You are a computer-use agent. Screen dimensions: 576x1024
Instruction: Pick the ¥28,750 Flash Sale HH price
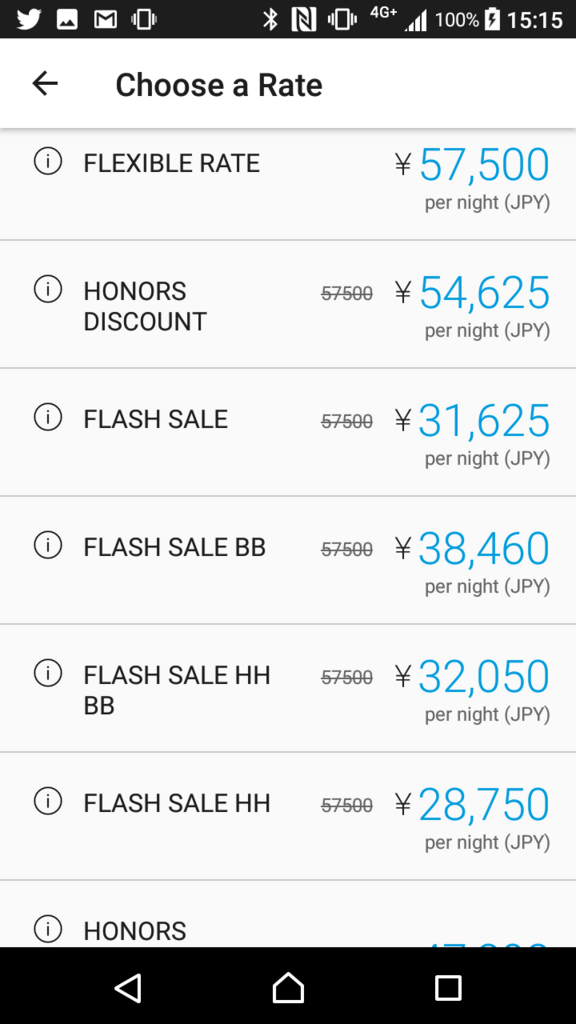472,805
